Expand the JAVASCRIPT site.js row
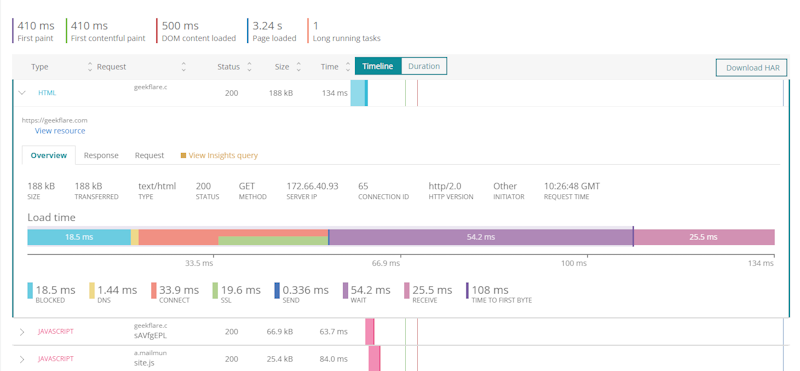The image size is (800, 371). tap(21, 359)
